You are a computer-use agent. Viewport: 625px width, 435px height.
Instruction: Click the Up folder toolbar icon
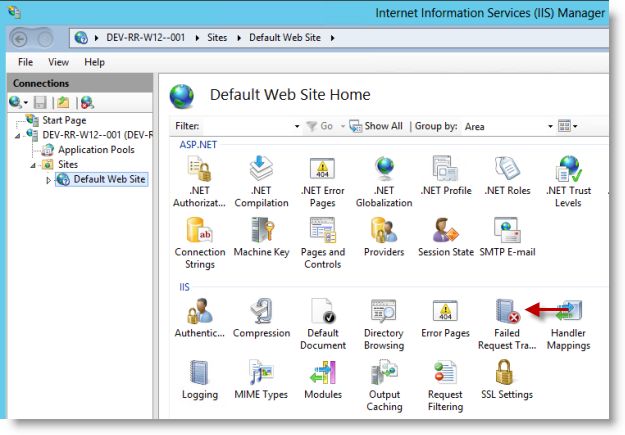[63, 102]
